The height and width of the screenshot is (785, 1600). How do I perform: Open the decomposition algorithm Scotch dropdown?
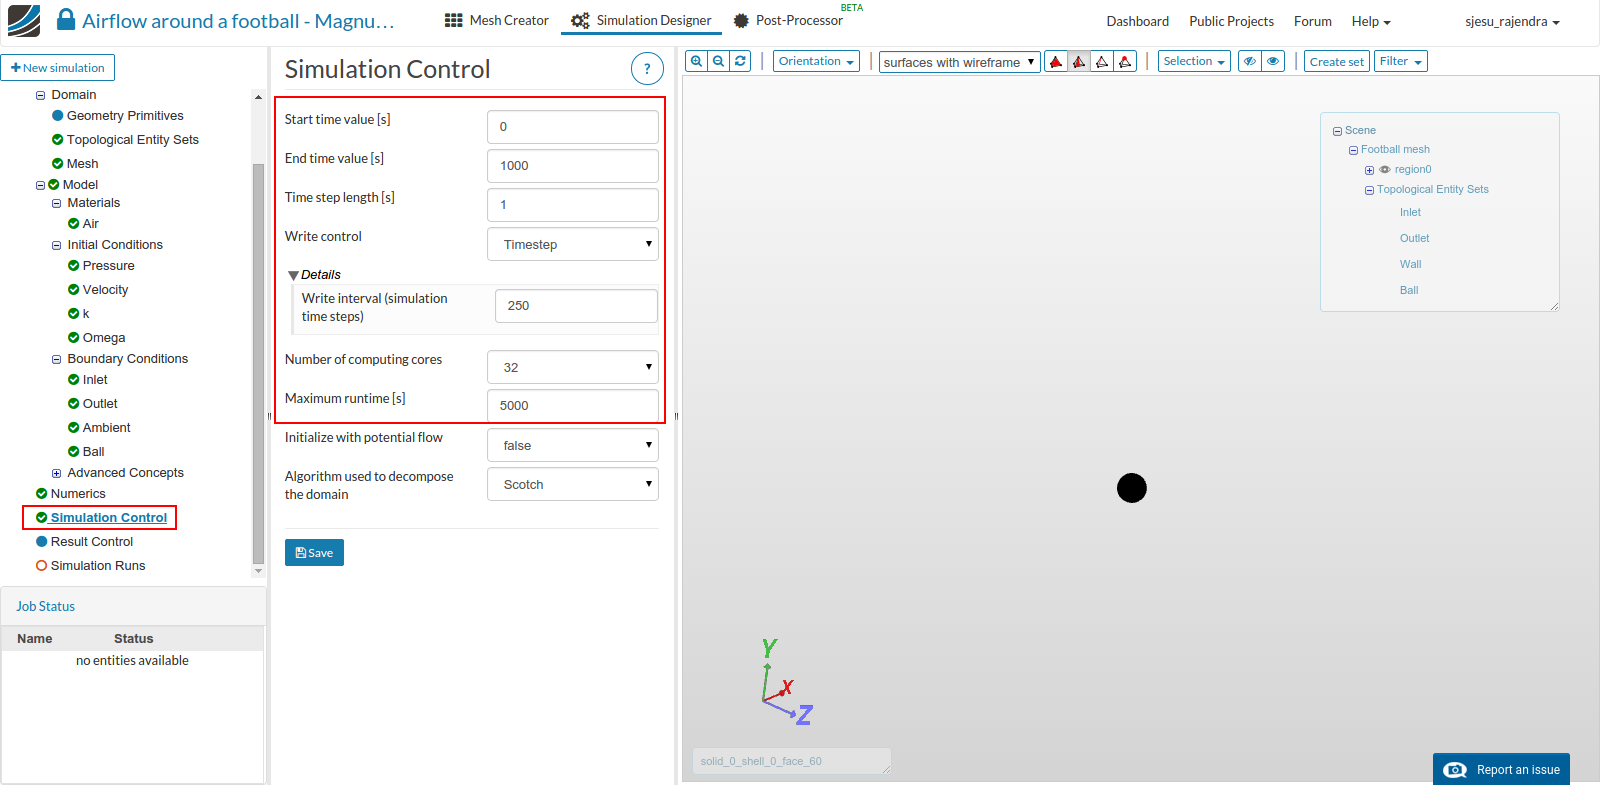coord(573,484)
